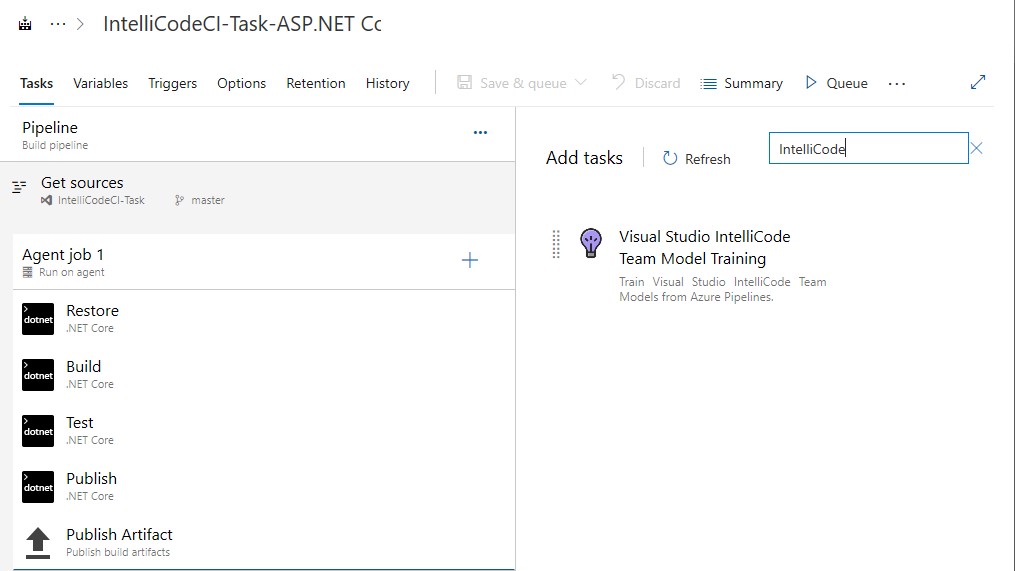Select the Pipeline header row

click(258, 135)
